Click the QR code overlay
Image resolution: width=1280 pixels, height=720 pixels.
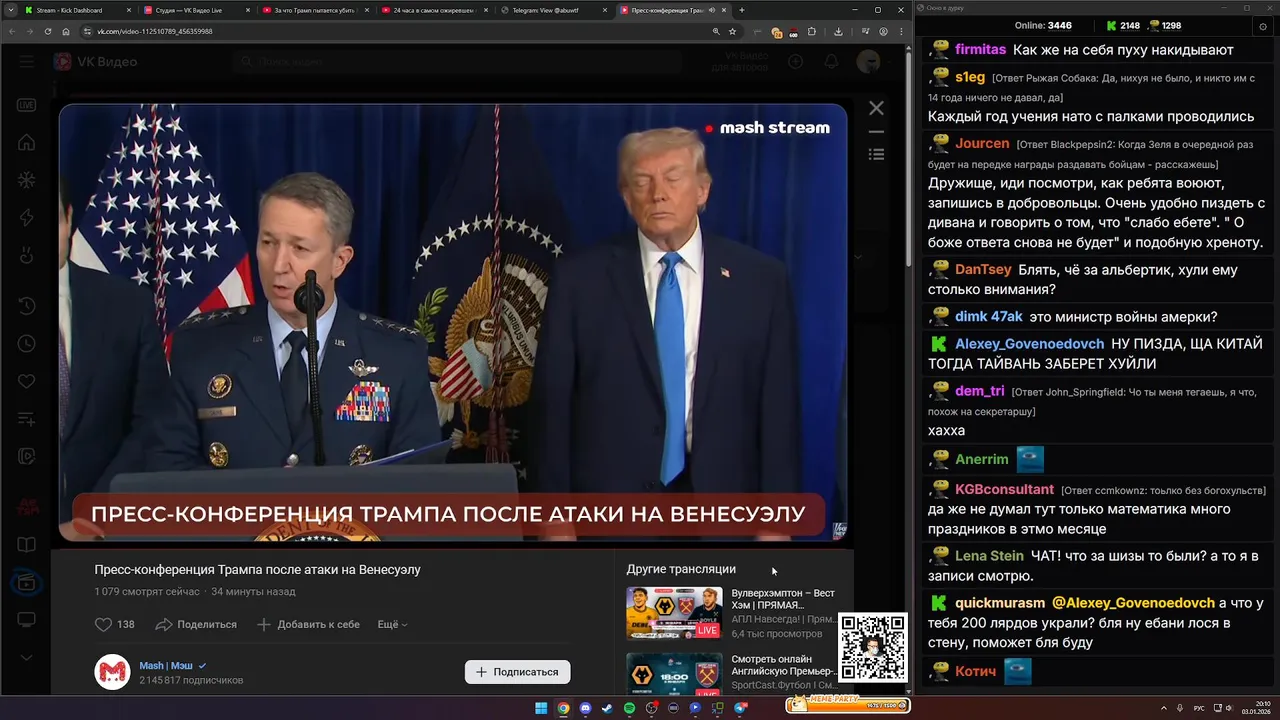(x=873, y=648)
